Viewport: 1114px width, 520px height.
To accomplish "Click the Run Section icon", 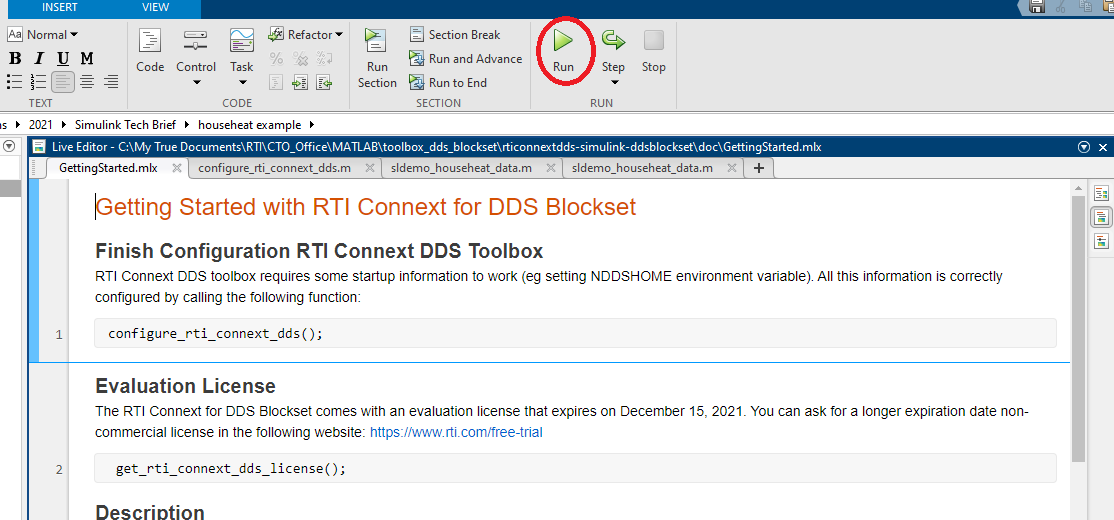I will click(x=375, y=40).
